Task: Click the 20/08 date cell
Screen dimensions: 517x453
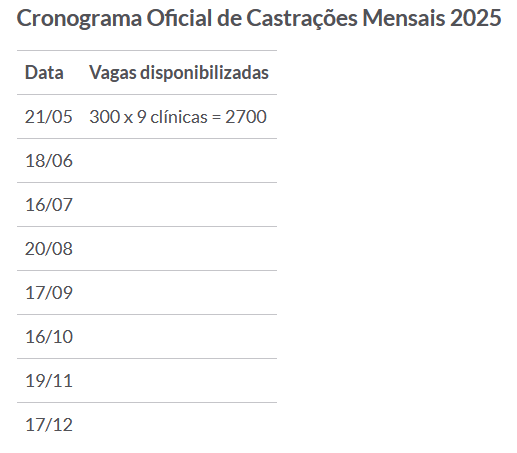Action: click(x=49, y=249)
